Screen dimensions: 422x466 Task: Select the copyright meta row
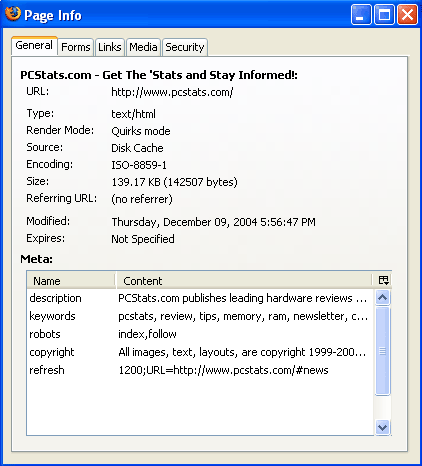200,352
